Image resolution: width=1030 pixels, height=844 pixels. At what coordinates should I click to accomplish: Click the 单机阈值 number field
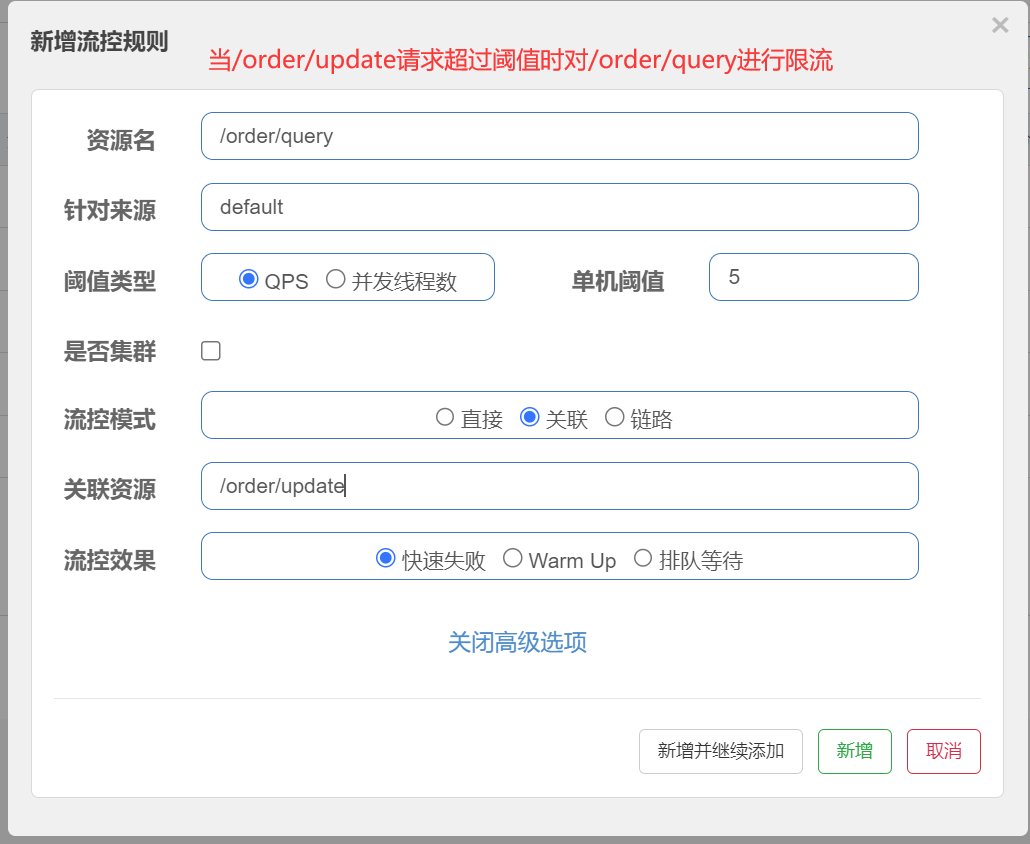point(812,277)
